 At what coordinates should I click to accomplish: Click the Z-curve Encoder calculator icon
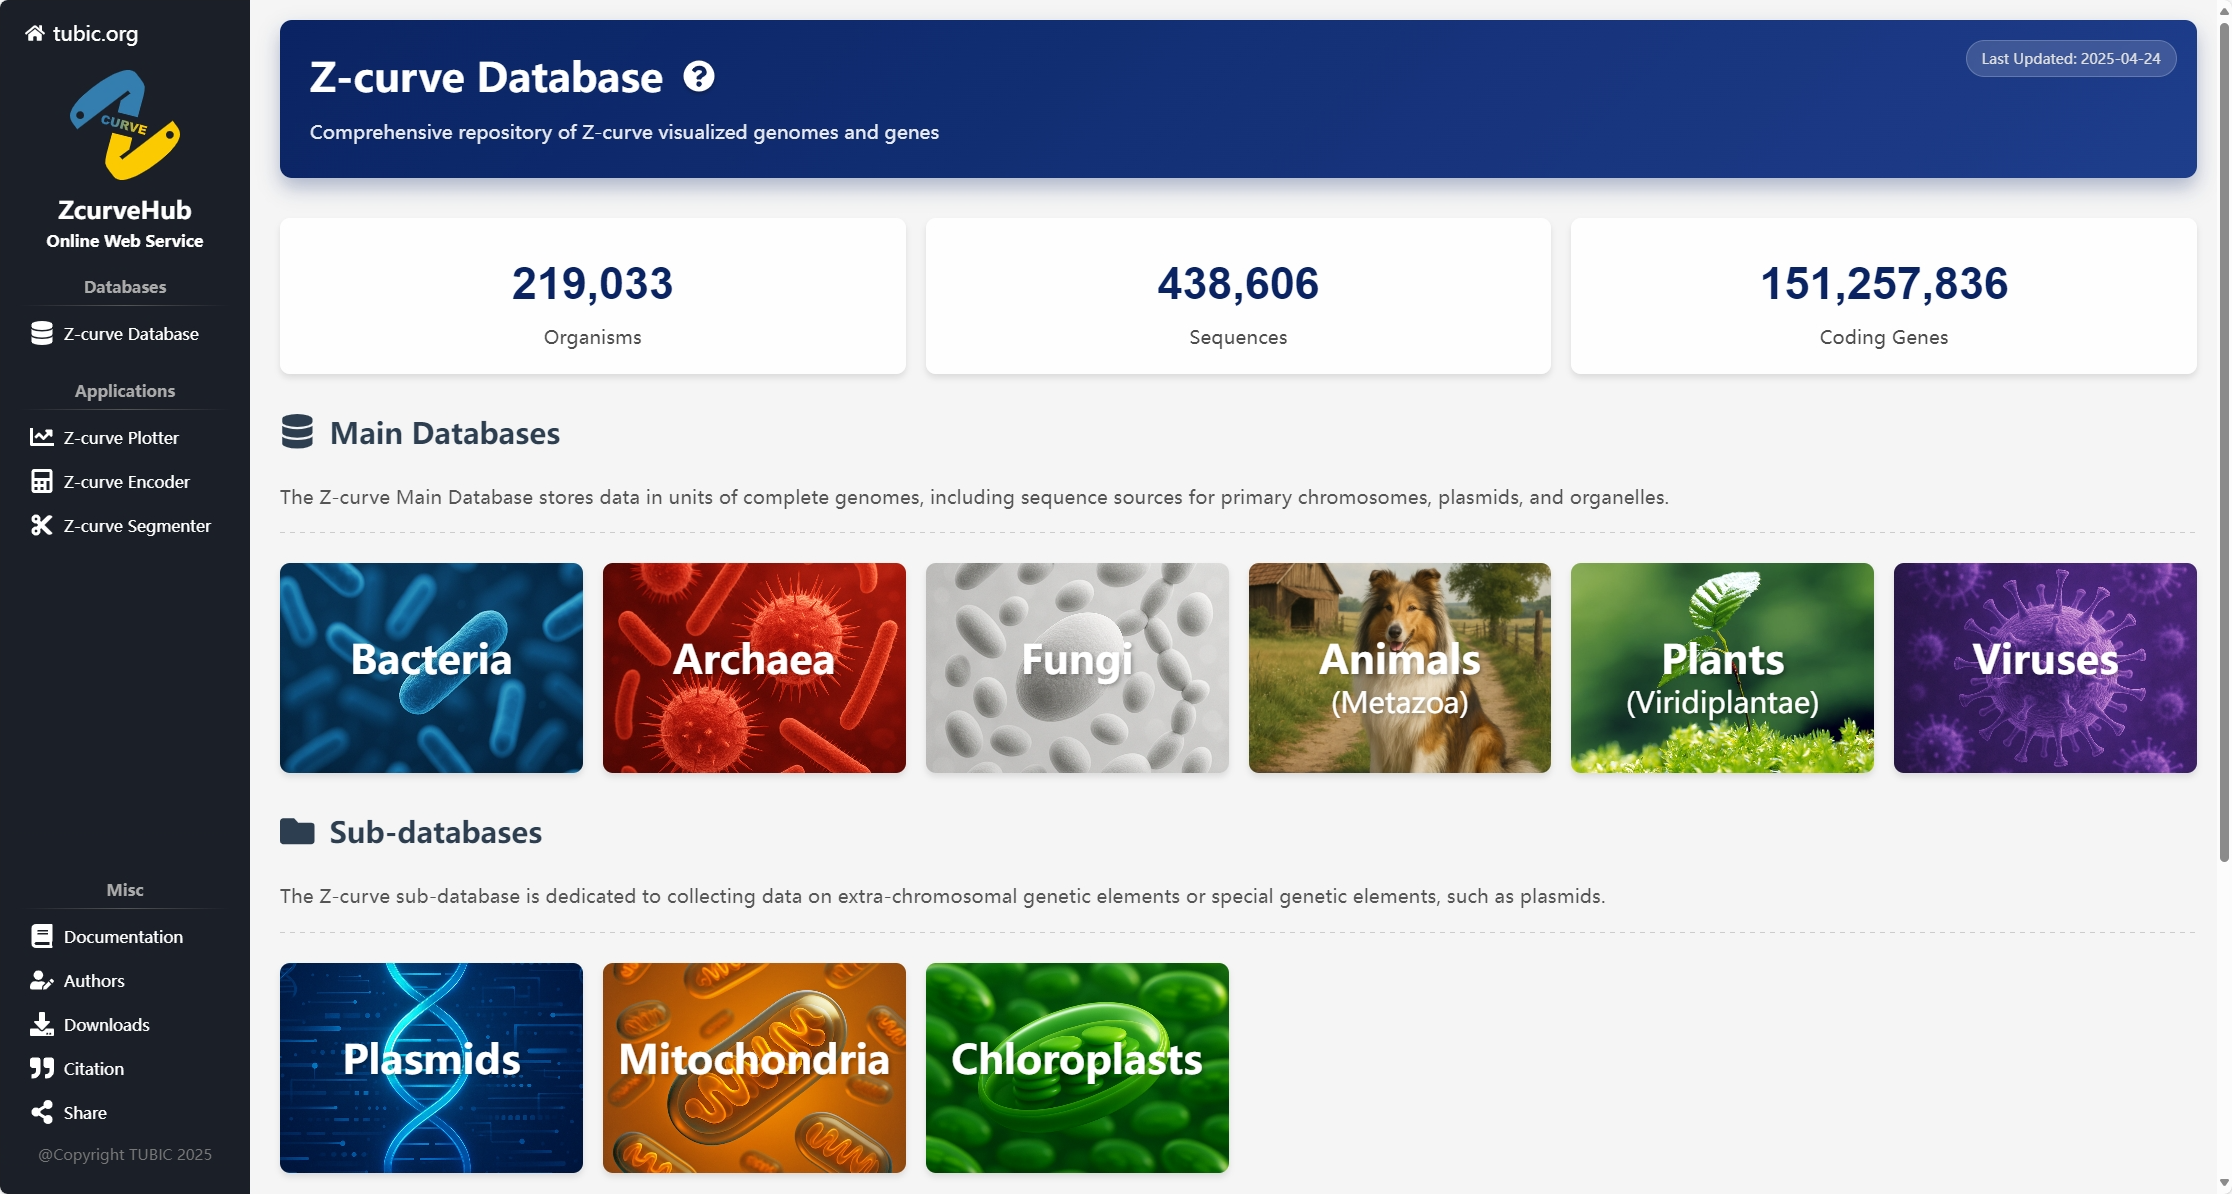(x=41, y=481)
